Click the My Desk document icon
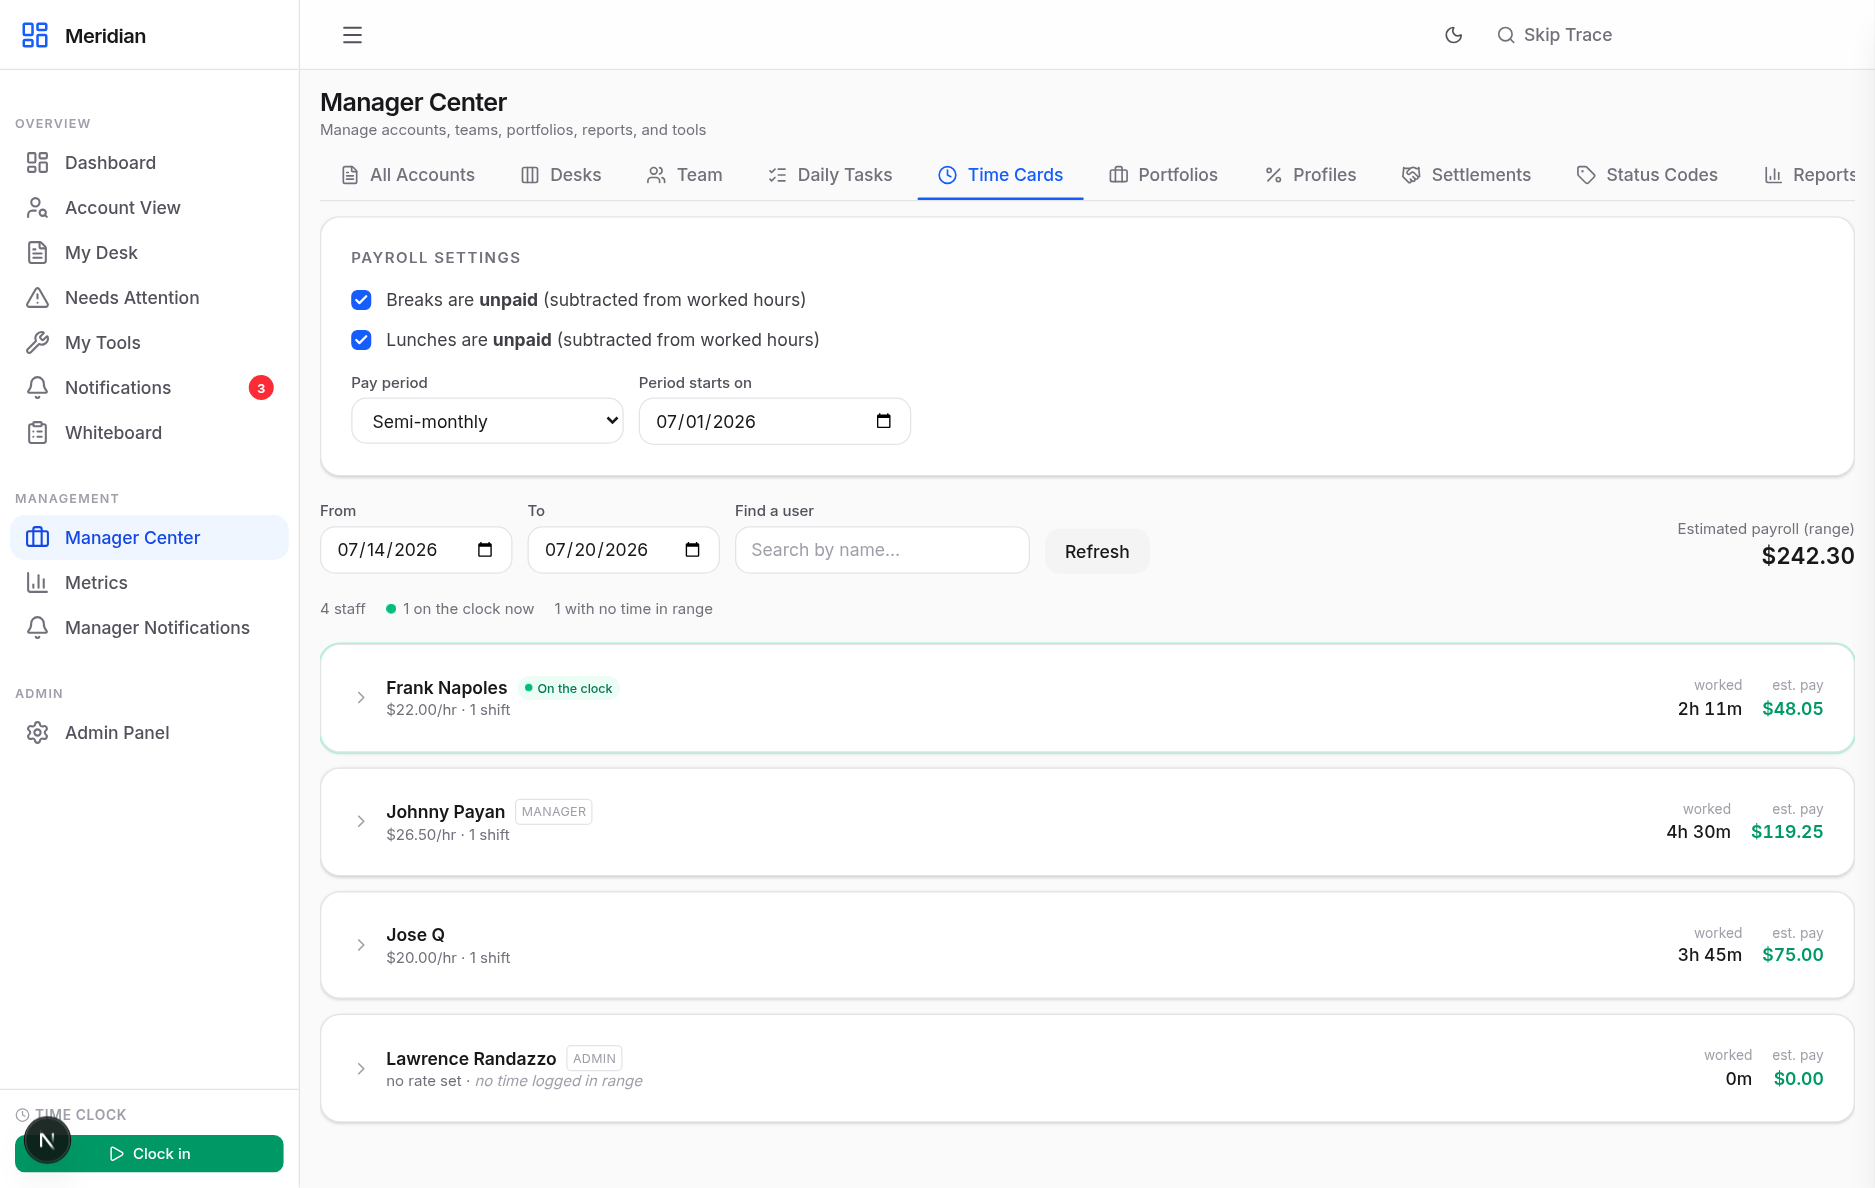Viewport: 1875px width, 1188px height. tap(37, 253)
